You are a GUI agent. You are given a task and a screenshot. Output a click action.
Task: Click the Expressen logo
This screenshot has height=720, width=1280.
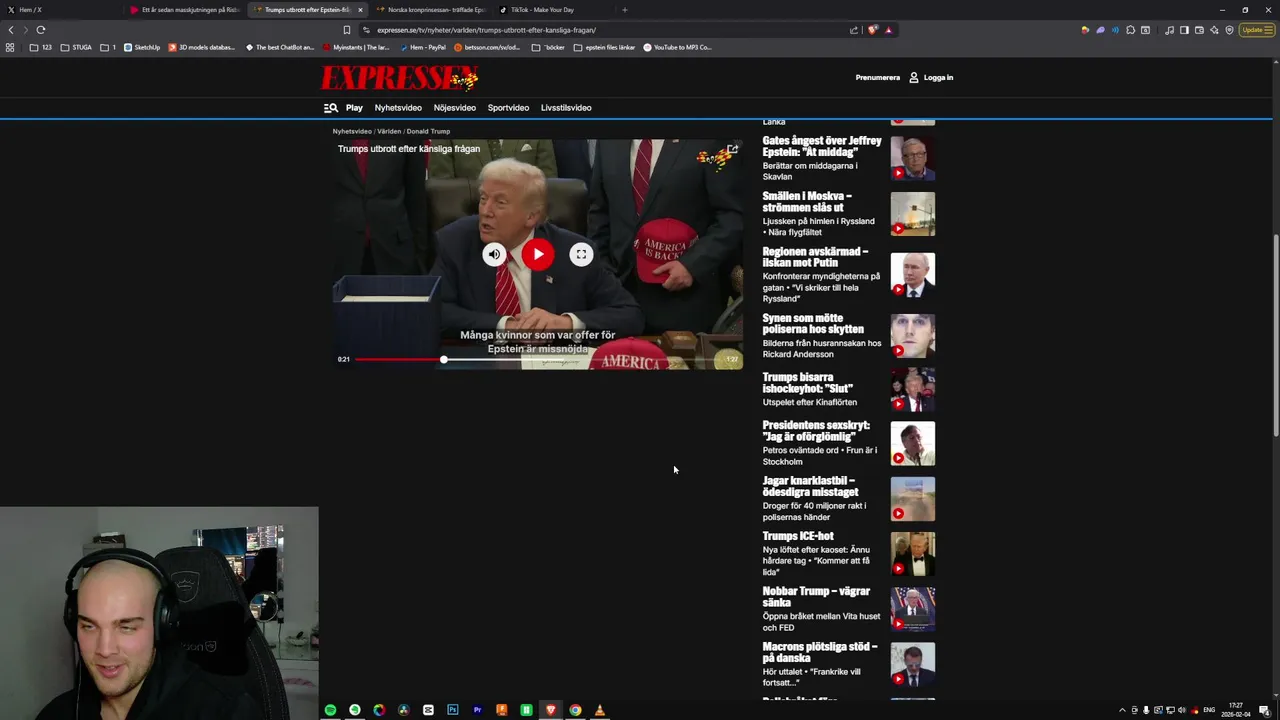click(x=399, y=78)
